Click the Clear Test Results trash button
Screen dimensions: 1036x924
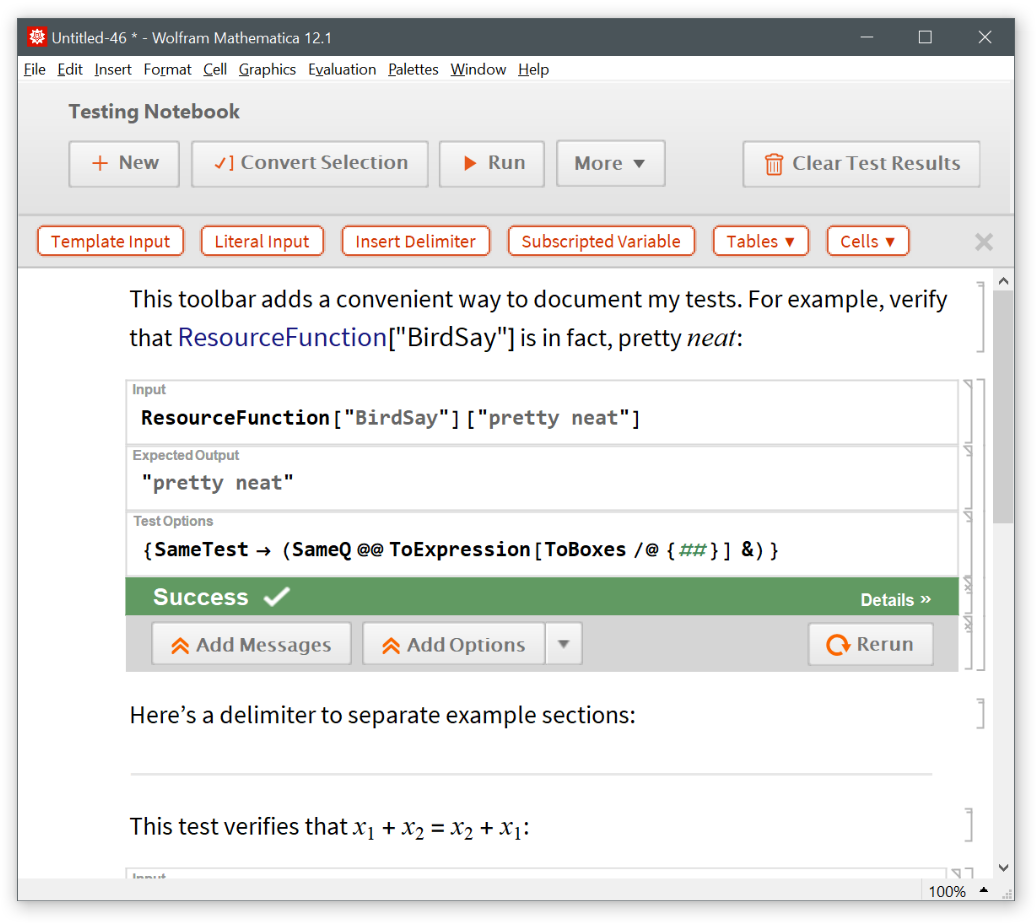click(861, 164)
